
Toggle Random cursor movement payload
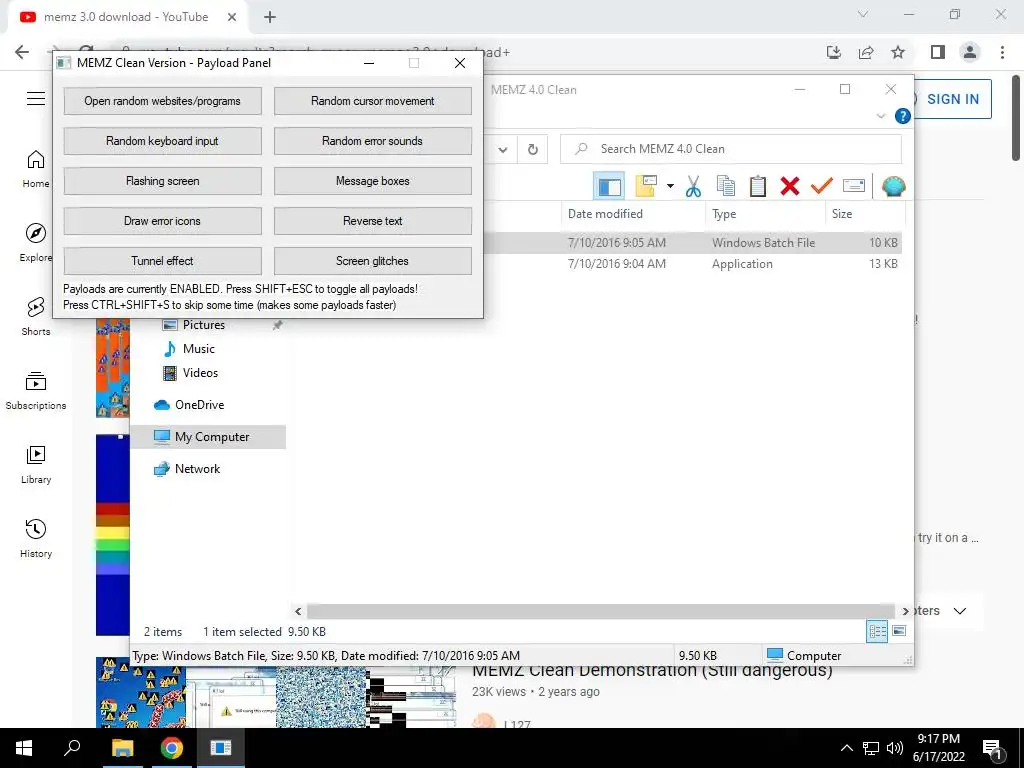tap(373, 101)
